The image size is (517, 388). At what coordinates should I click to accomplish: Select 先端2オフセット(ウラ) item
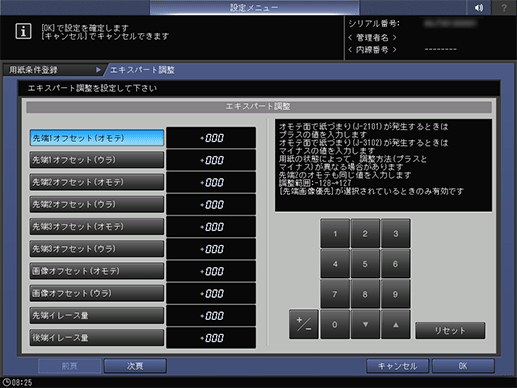[x=97, y=204]
